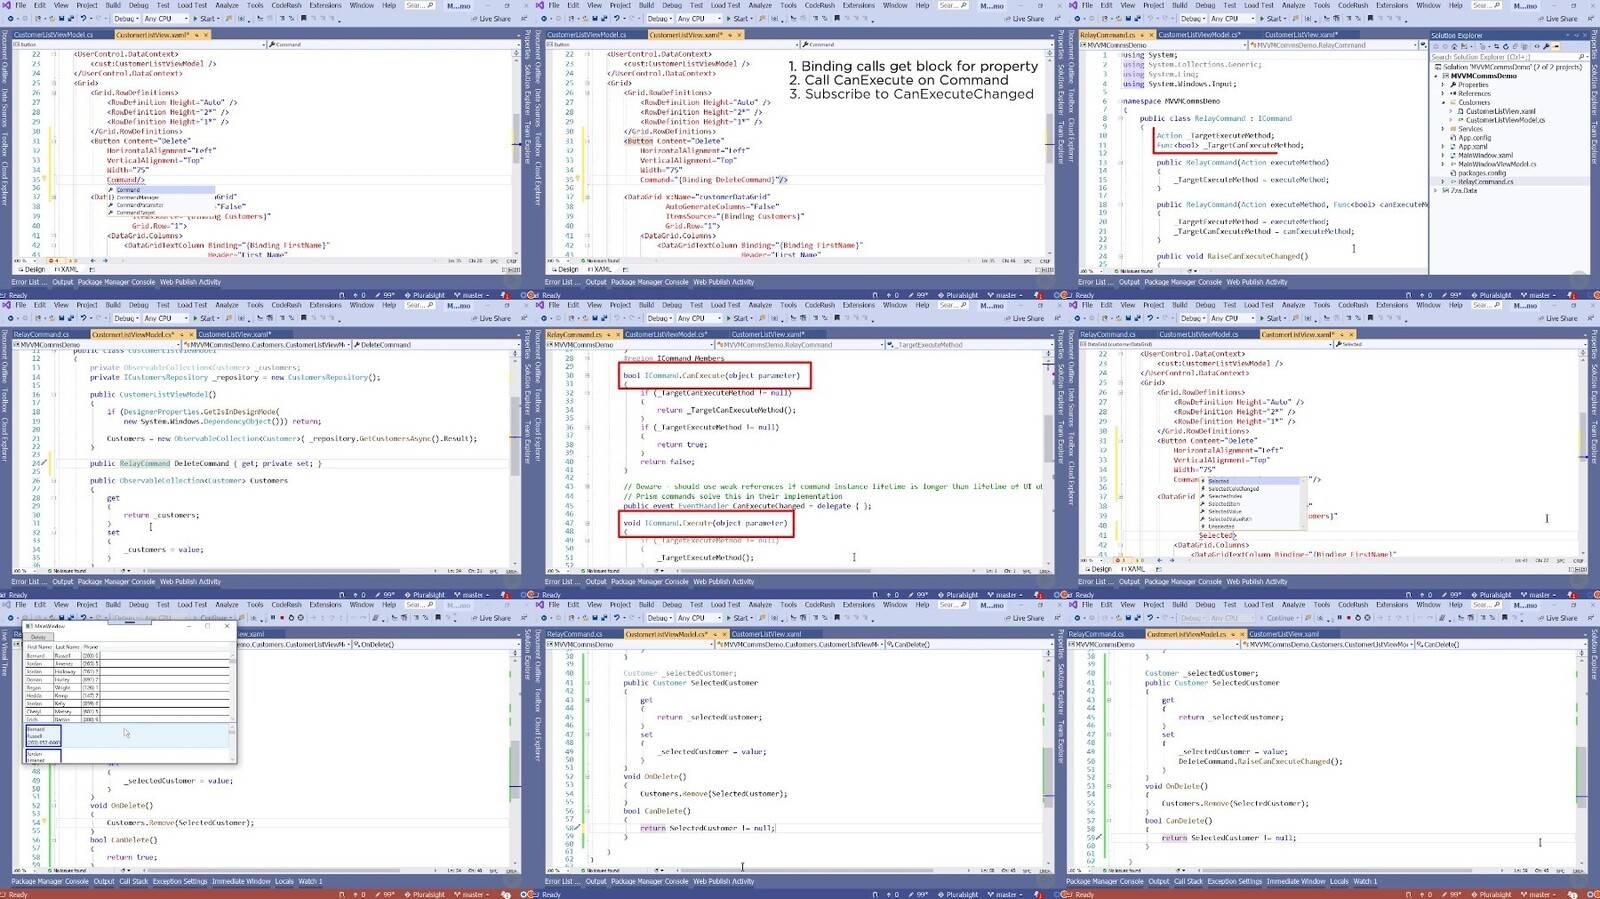Expand References node in Solution Explorer
The width and height of the screenshot is (1600, 899).
click(x=1443, y=94)
